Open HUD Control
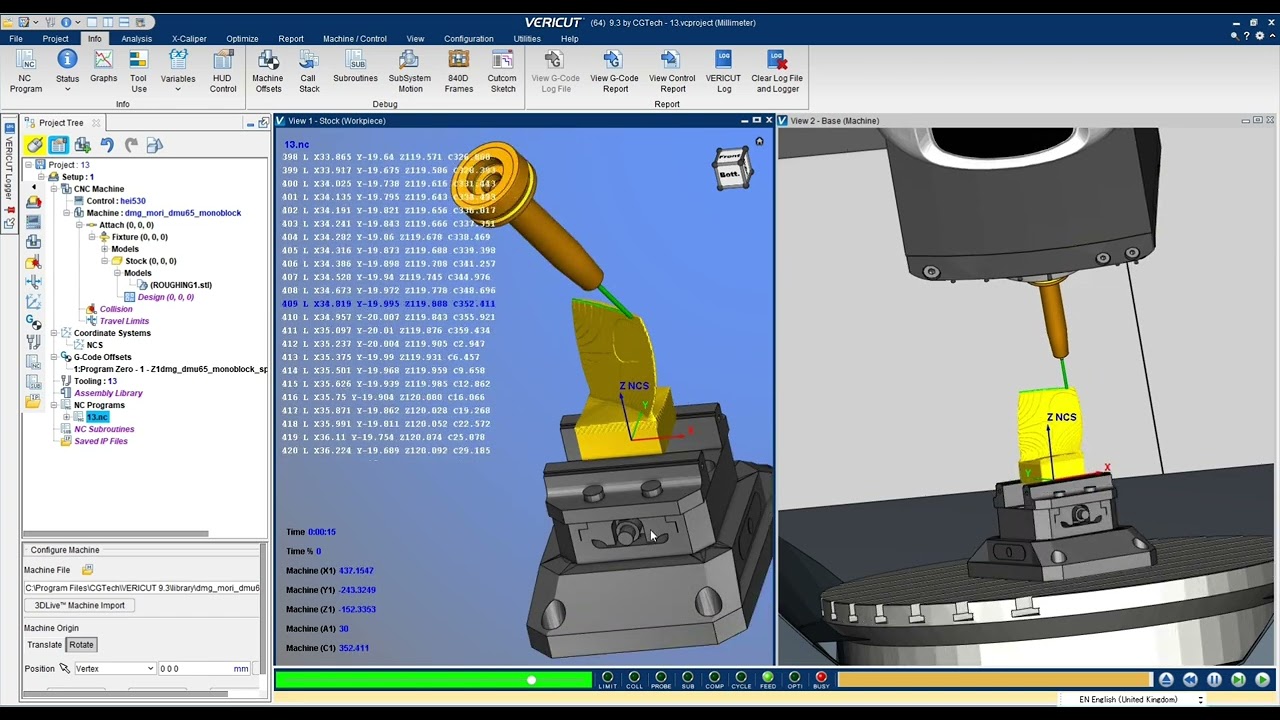1280x720 pixels. (222, 72)
